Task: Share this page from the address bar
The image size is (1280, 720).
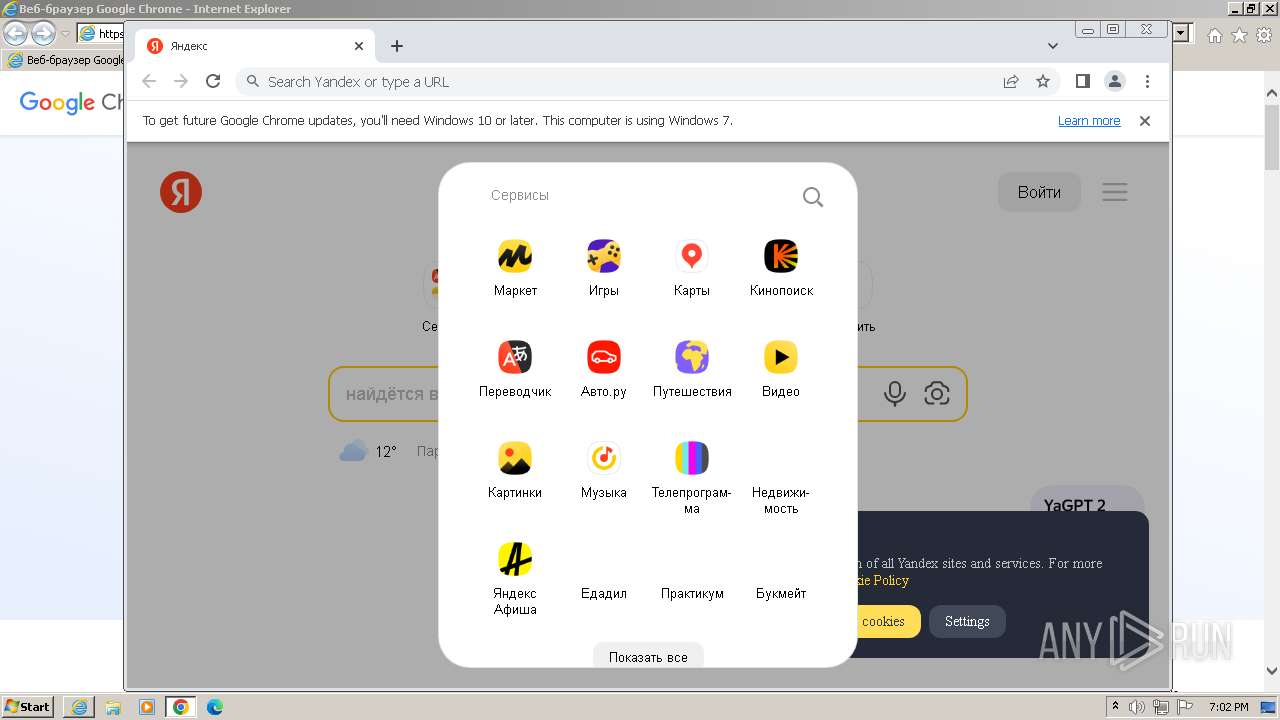Action: (1011, 81)
